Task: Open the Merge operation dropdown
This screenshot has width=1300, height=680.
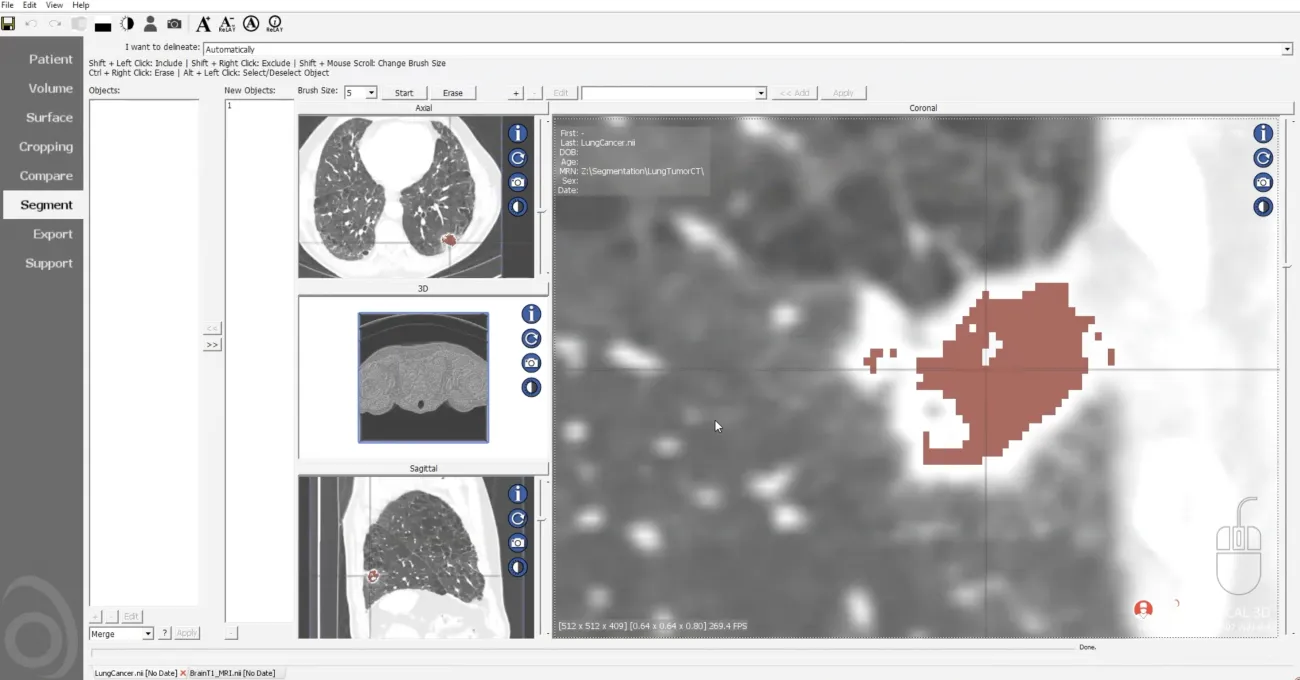Action: click(148, 634)
